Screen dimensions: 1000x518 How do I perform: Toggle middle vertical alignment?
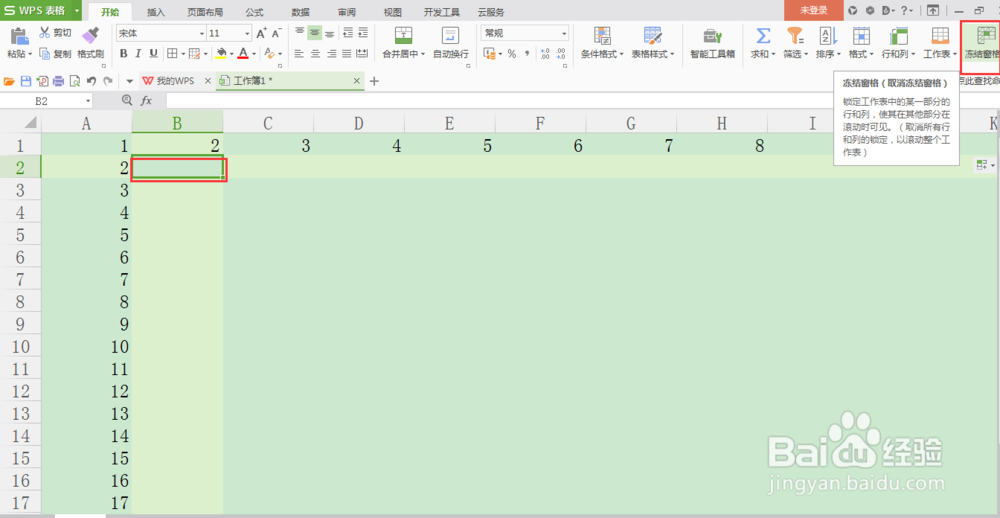click(314, 33)
